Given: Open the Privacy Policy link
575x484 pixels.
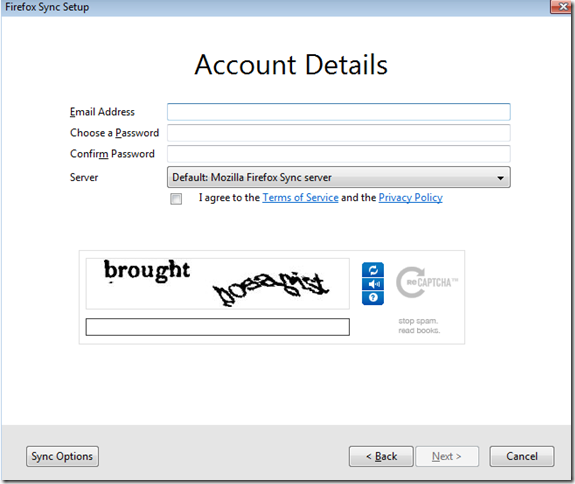Looking at the screenshot, I should tap(410, 198).
